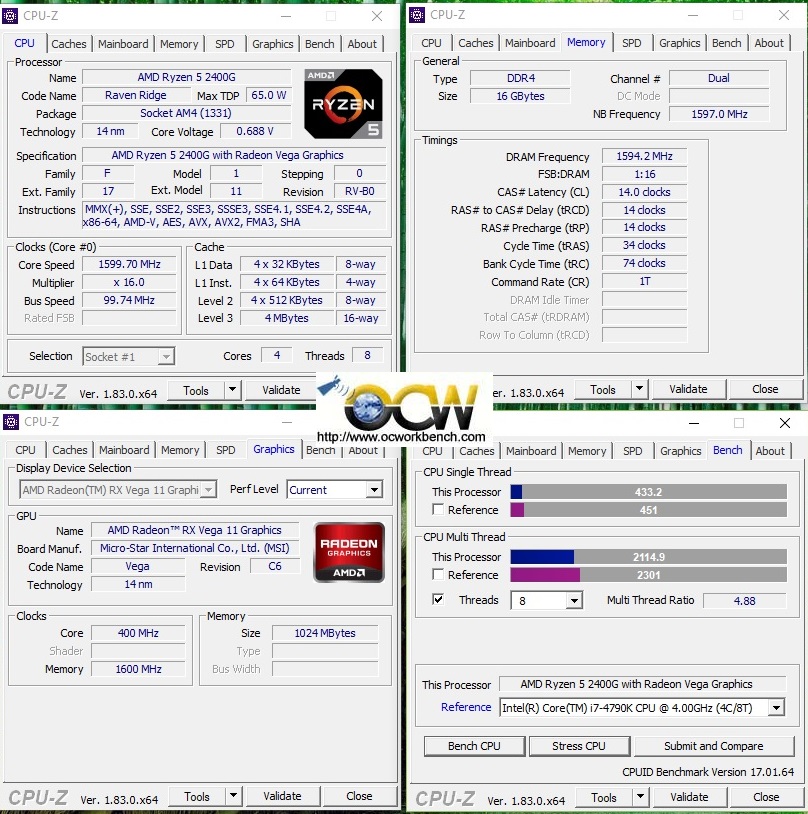The height and width of the screenshot is (814, 808).
Task: Enable Reference checkbox under CPU Single Thread
Action: click(x=438, y=509)
